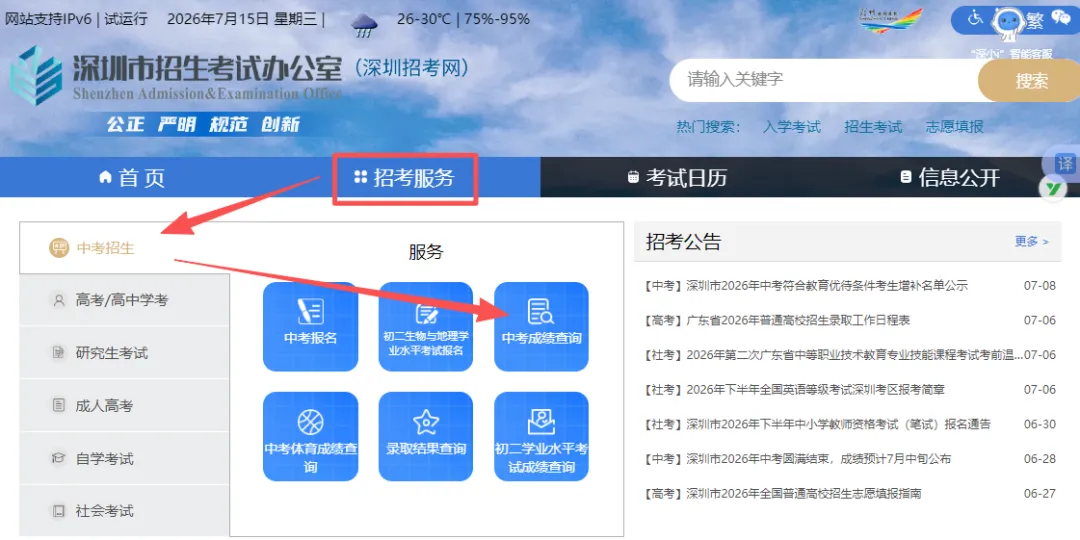Open the 招考服务 navigation tab
The width and height of the screenshot is (1080, 540).
pos(405,178)
